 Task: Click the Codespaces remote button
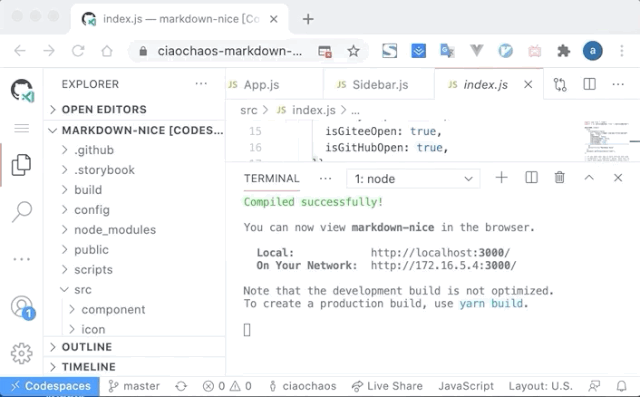click(50, 386)
